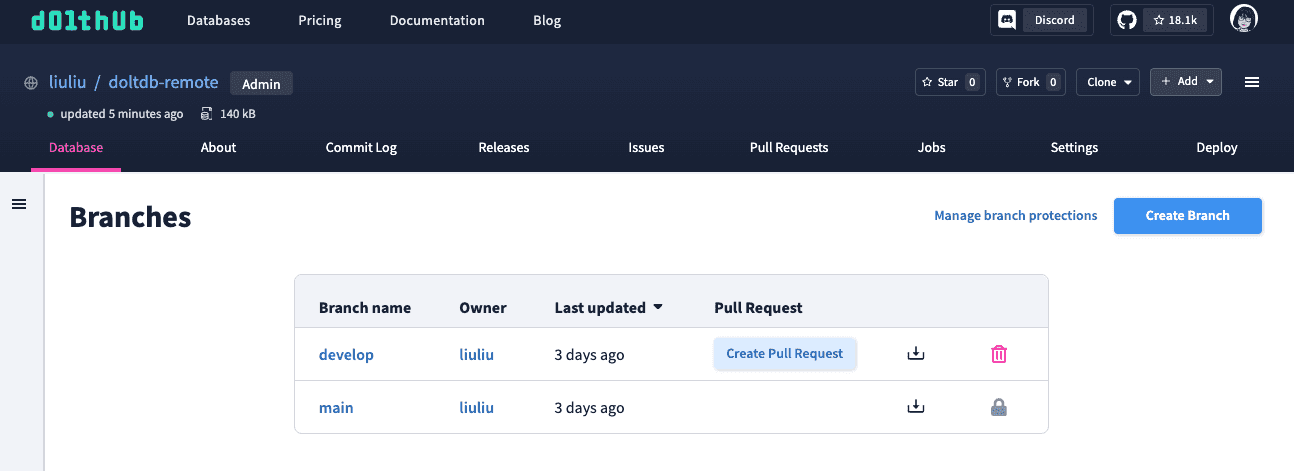Screen dimensions: 1294x471
Task: Open the user avatar menu
Action: point(1243,20)
